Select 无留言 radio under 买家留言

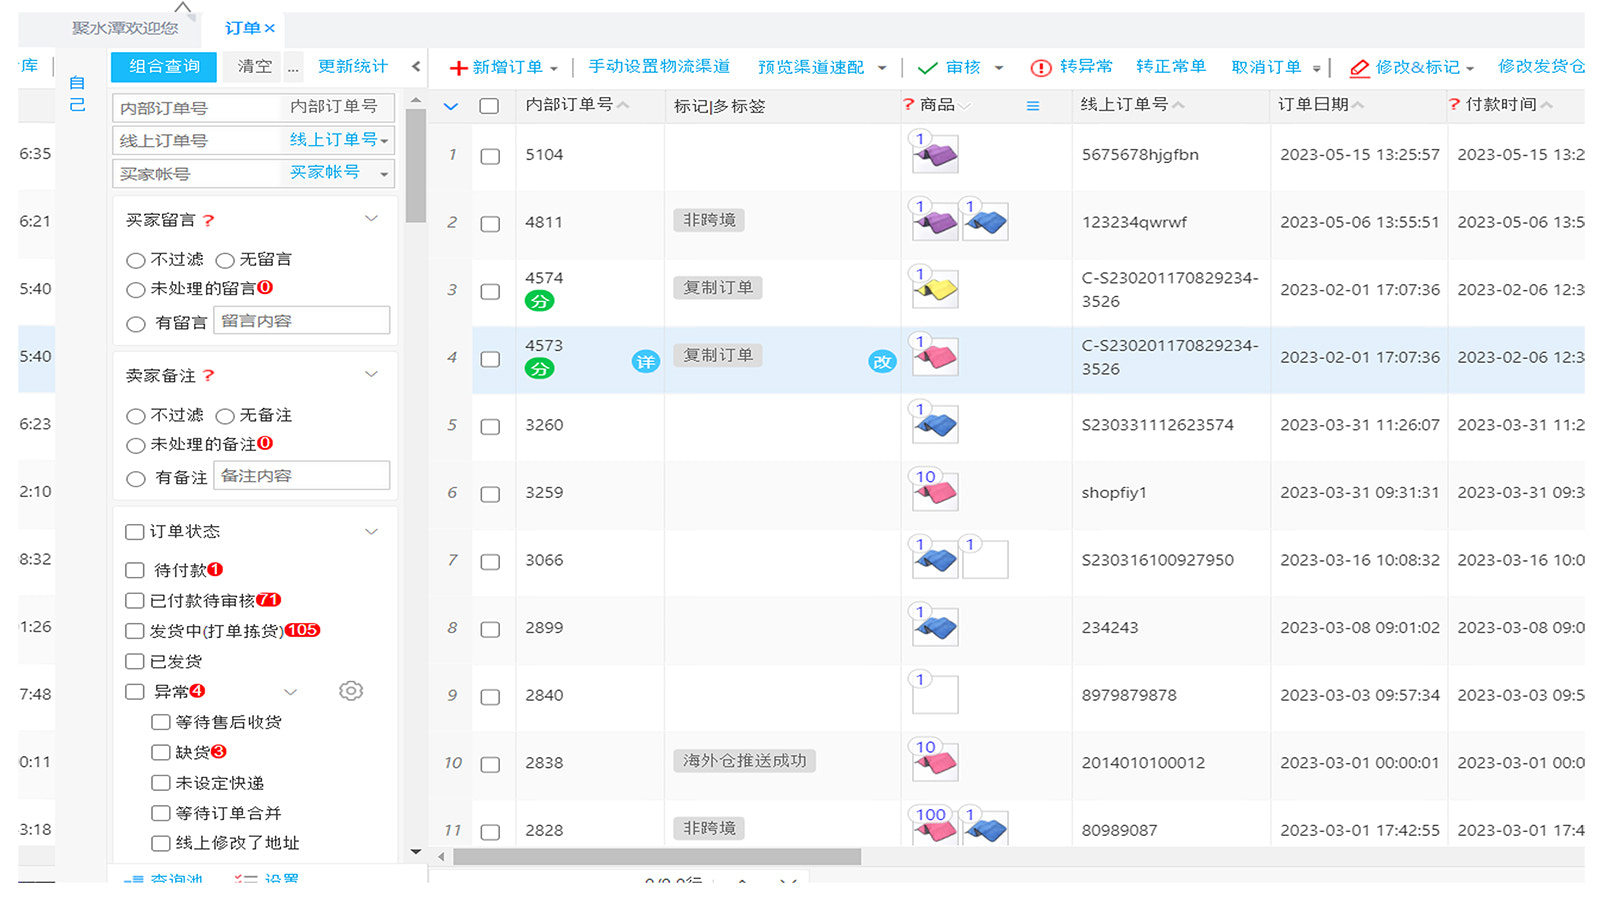225,260
